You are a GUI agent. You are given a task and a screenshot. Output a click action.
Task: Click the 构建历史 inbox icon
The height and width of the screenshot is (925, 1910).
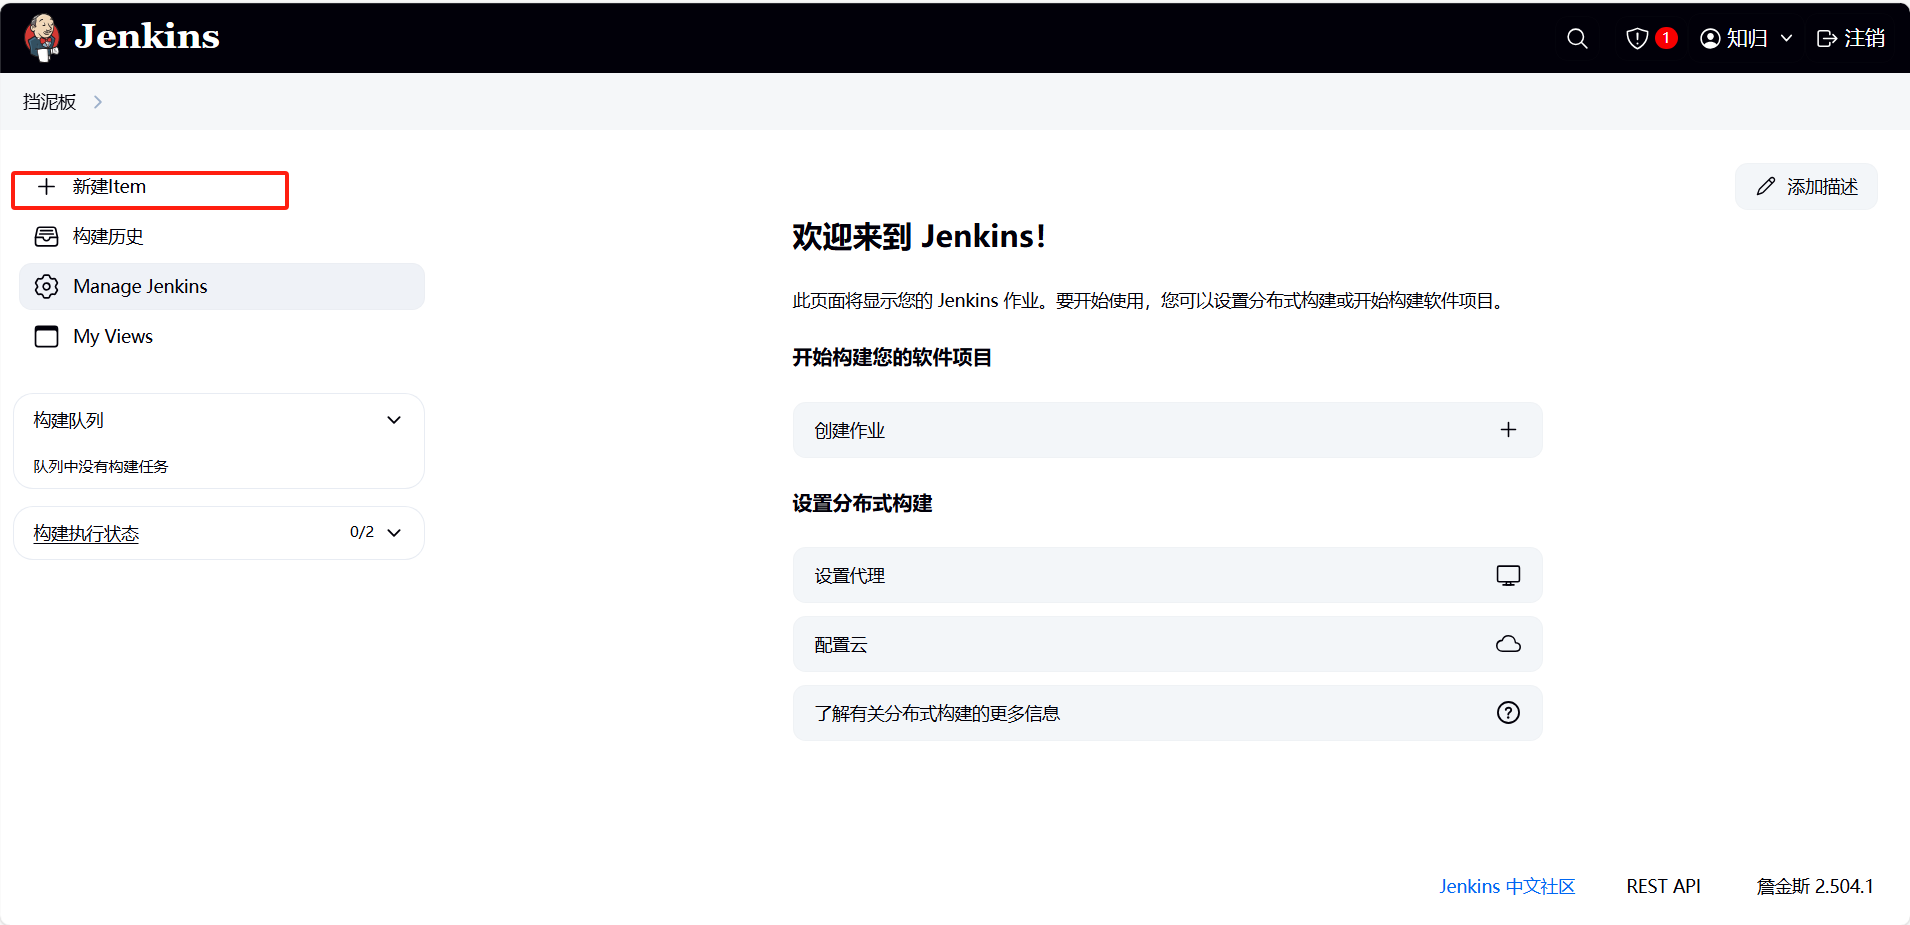46,237
